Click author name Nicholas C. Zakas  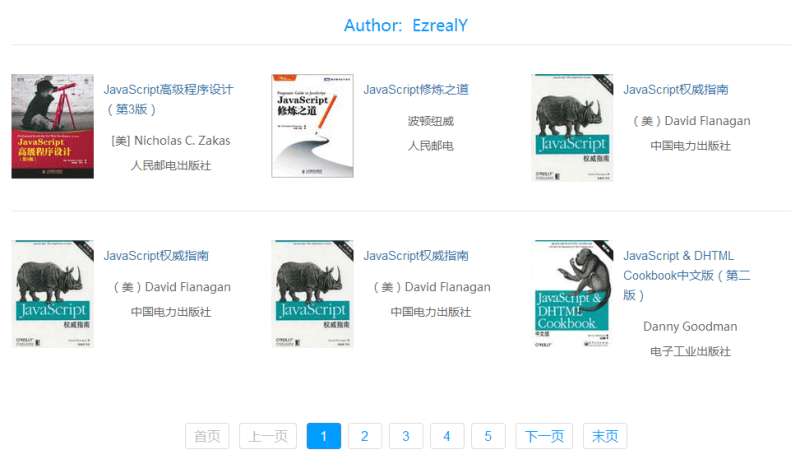170,141
